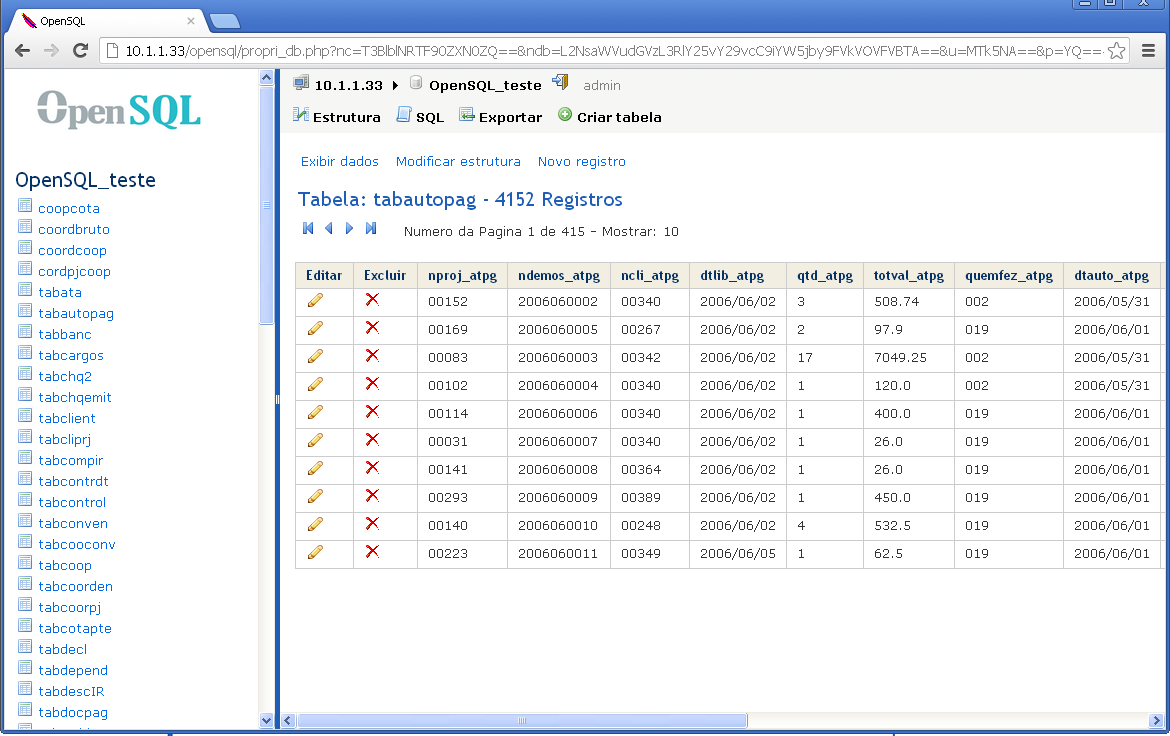Jump to the last page of records
Image resolution: width=1170 pixels, height=736 pixels.
point(371,228)
